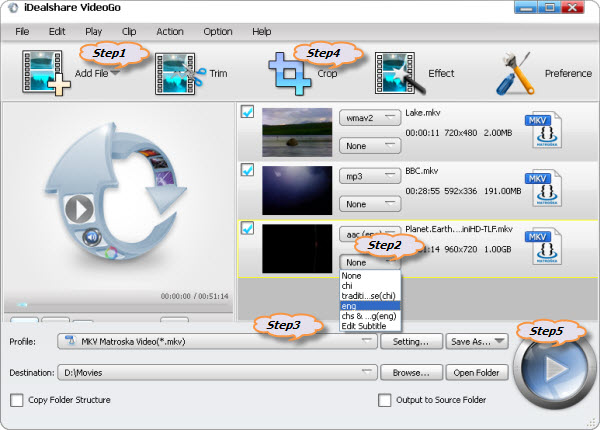Image resolution: width=600 pixels, height=430 pixels.
Task: Choose traditi...se(chi) subtitle option
Action: pyautogui.click(x=370, y=296)
